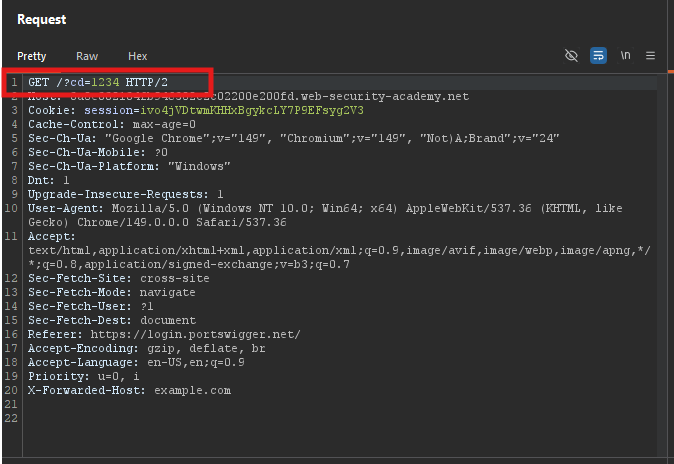Click the X-Forwarded-Host: example.com line

pos(129,390)
